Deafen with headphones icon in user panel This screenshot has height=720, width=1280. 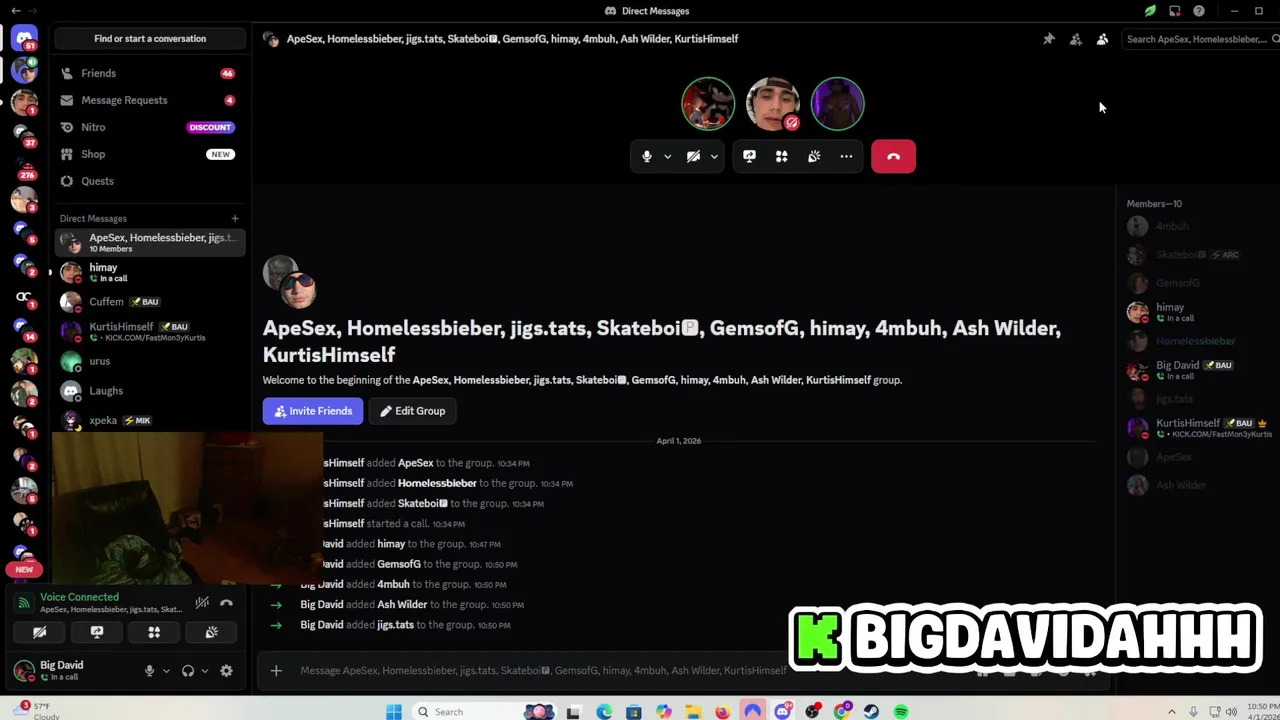click(x=187, y=671)
